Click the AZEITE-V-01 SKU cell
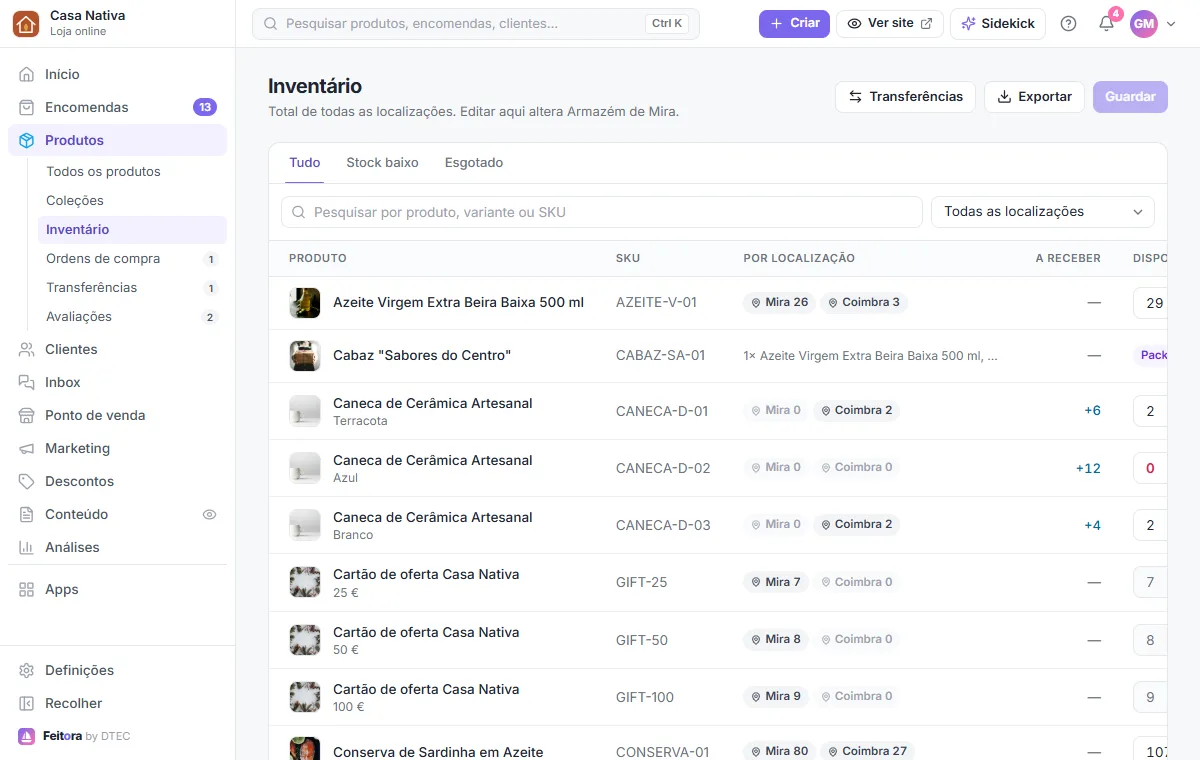Image resolution: width=1200 pixels, height=760 pixels. coord(656,302)
